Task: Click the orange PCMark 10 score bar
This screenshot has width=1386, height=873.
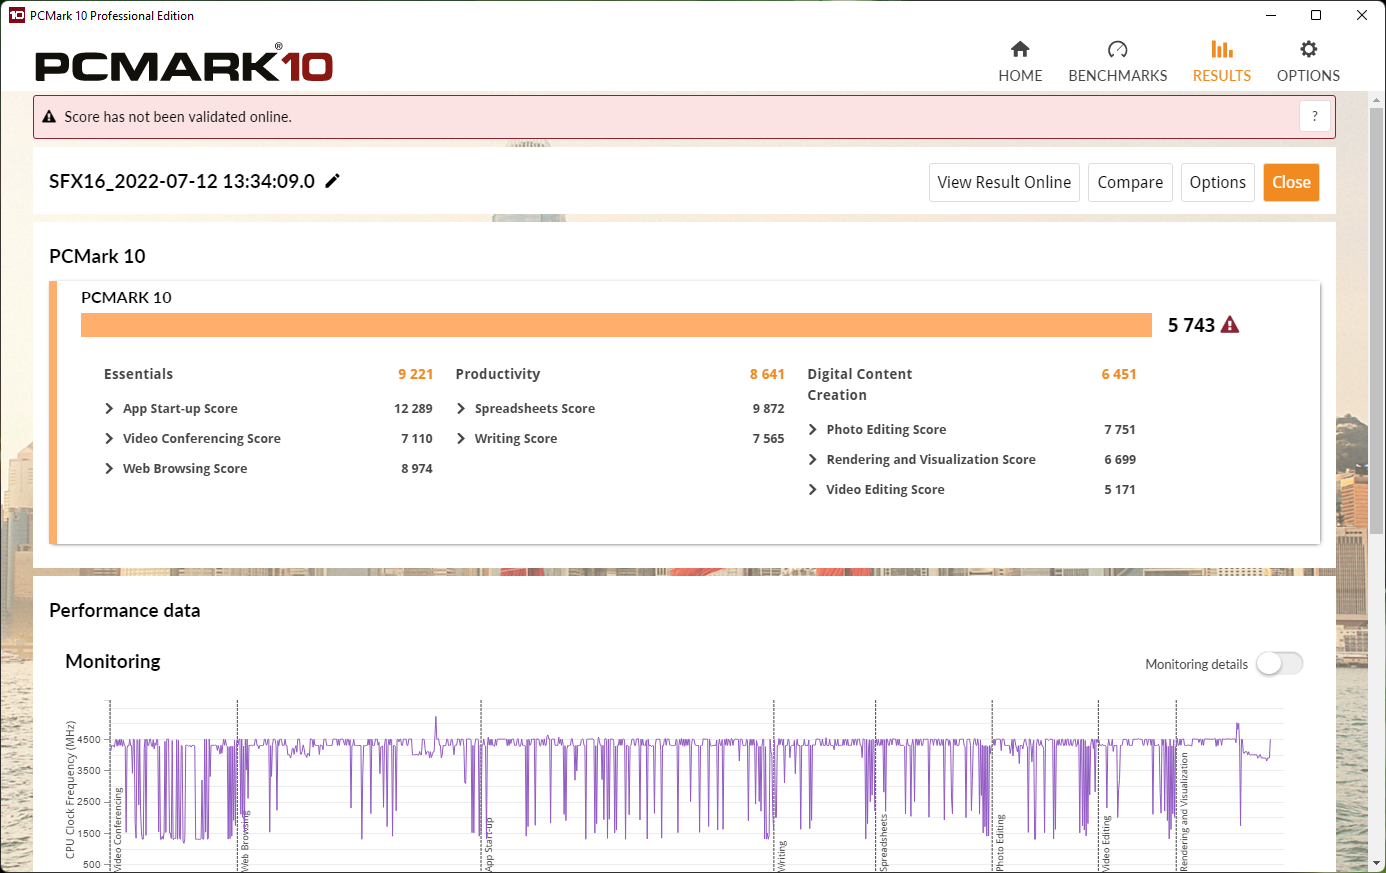Action: (616, 325)
